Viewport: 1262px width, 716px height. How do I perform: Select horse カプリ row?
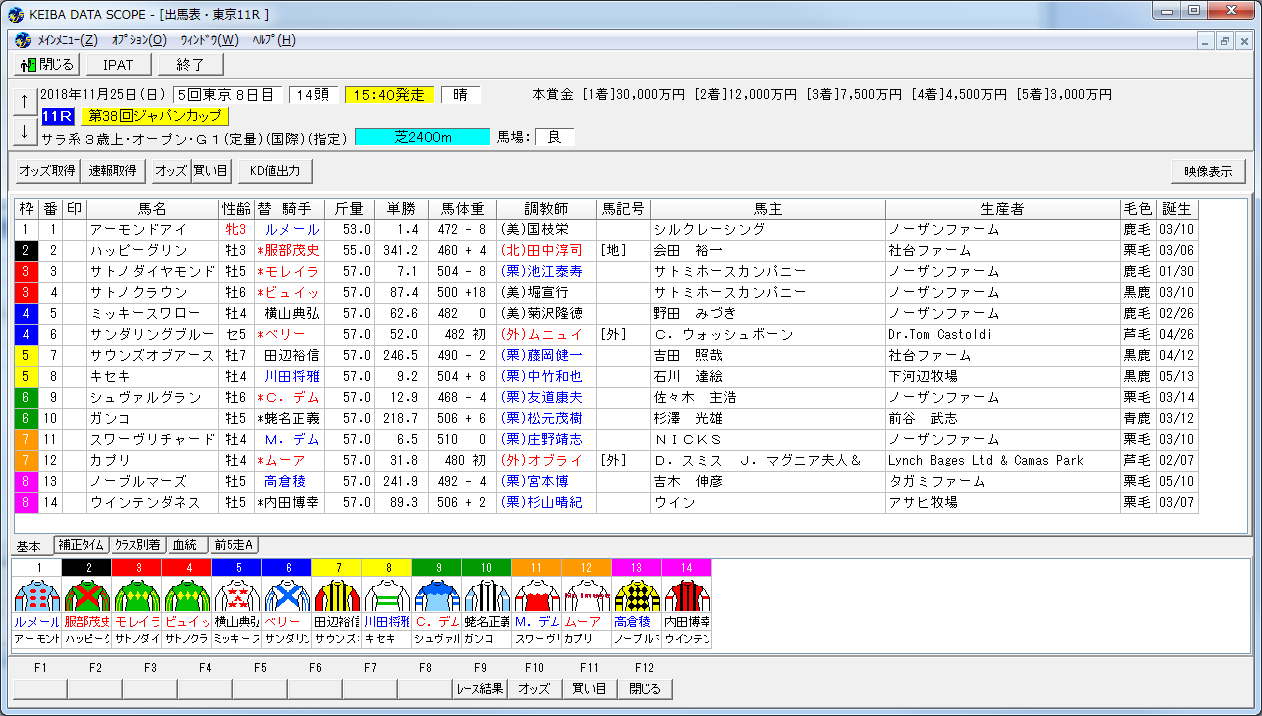606,461
